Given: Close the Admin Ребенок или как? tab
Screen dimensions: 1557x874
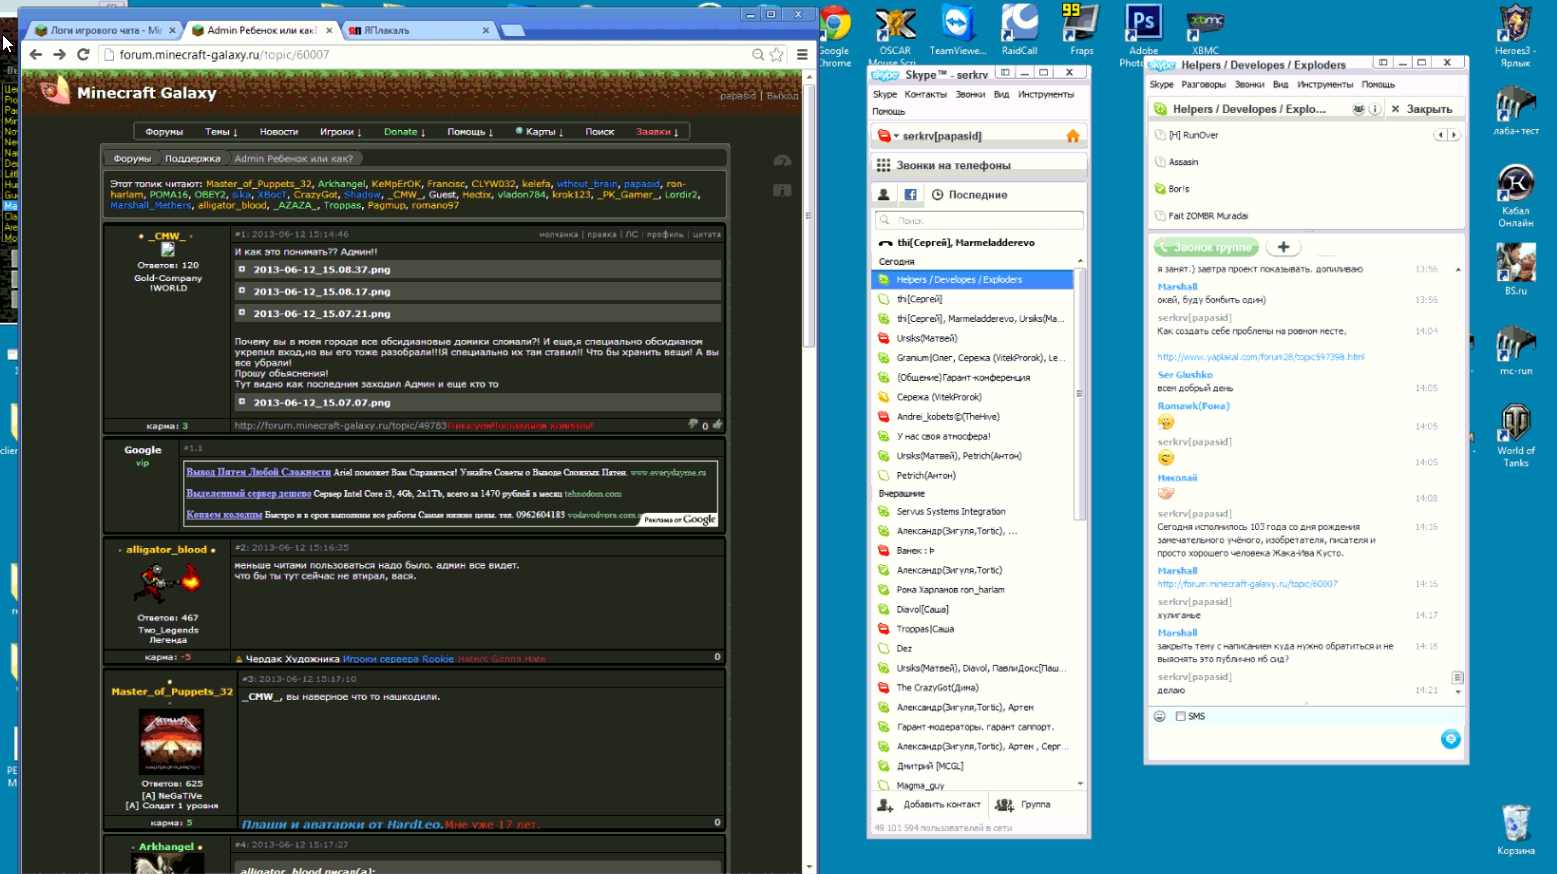Looking at the screenshot, I should coord(329,30).
